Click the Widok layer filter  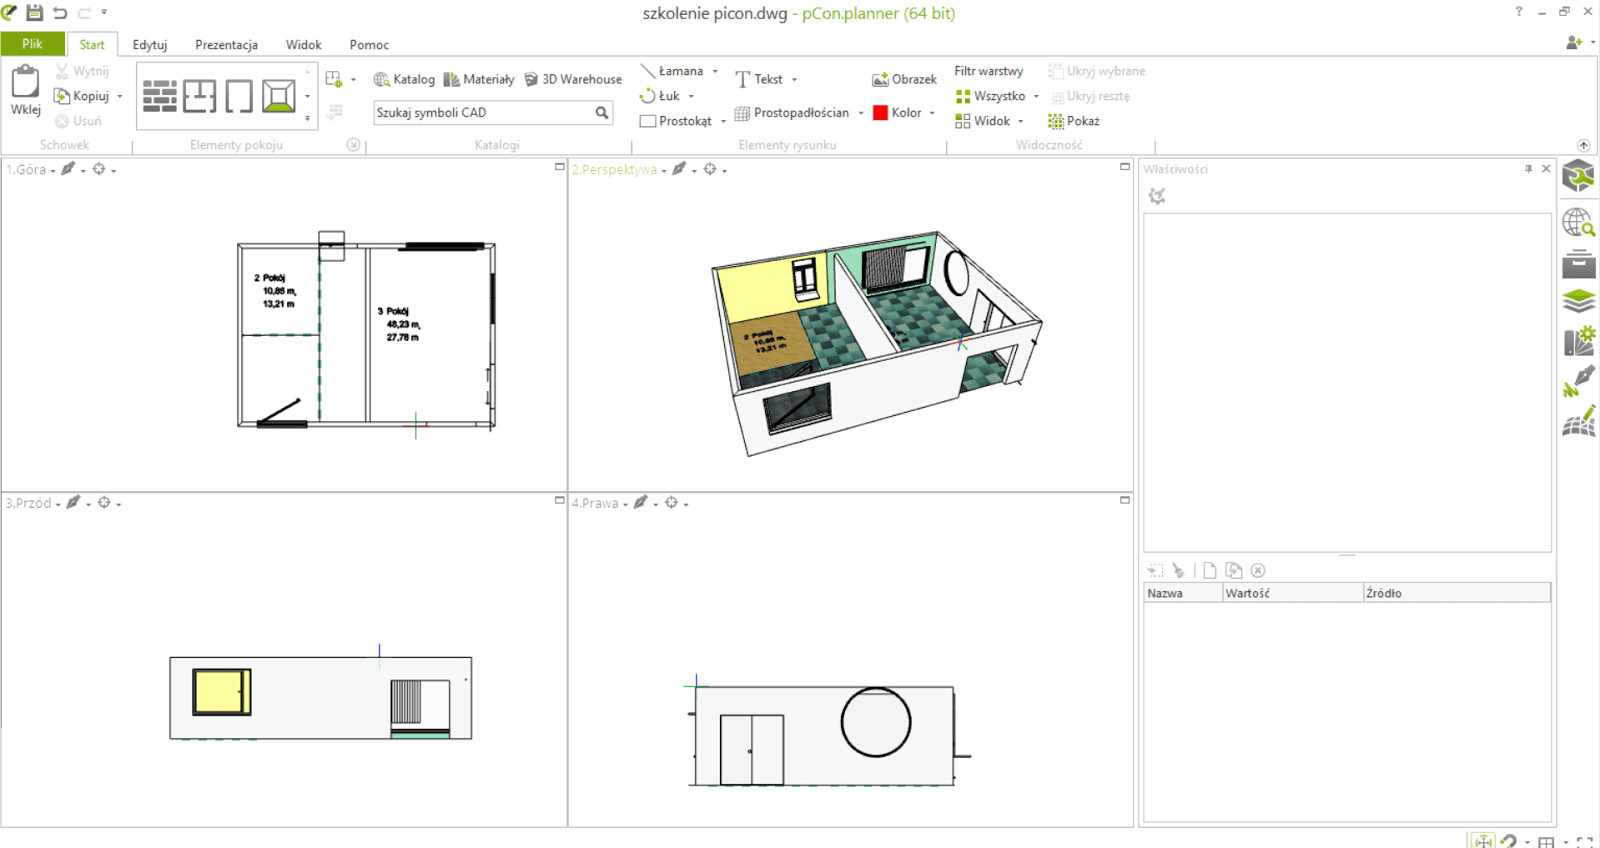(983, 121)
